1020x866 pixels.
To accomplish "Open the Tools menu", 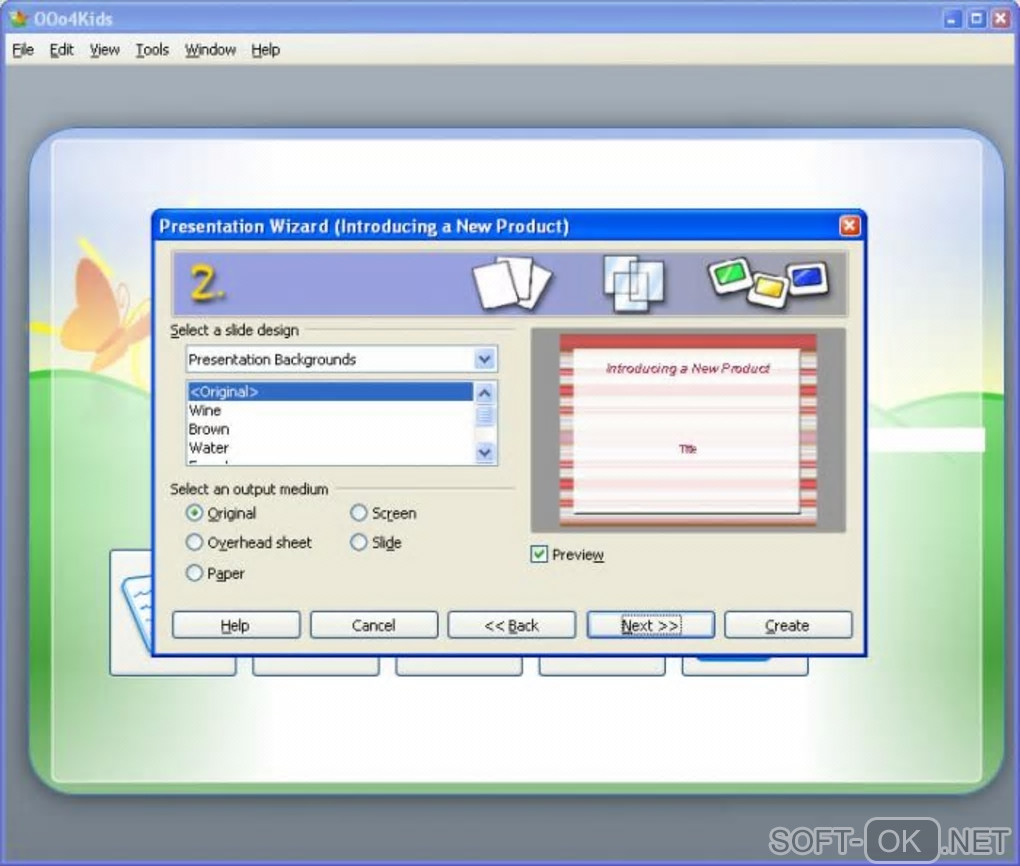I will click(x=152, y=49).
